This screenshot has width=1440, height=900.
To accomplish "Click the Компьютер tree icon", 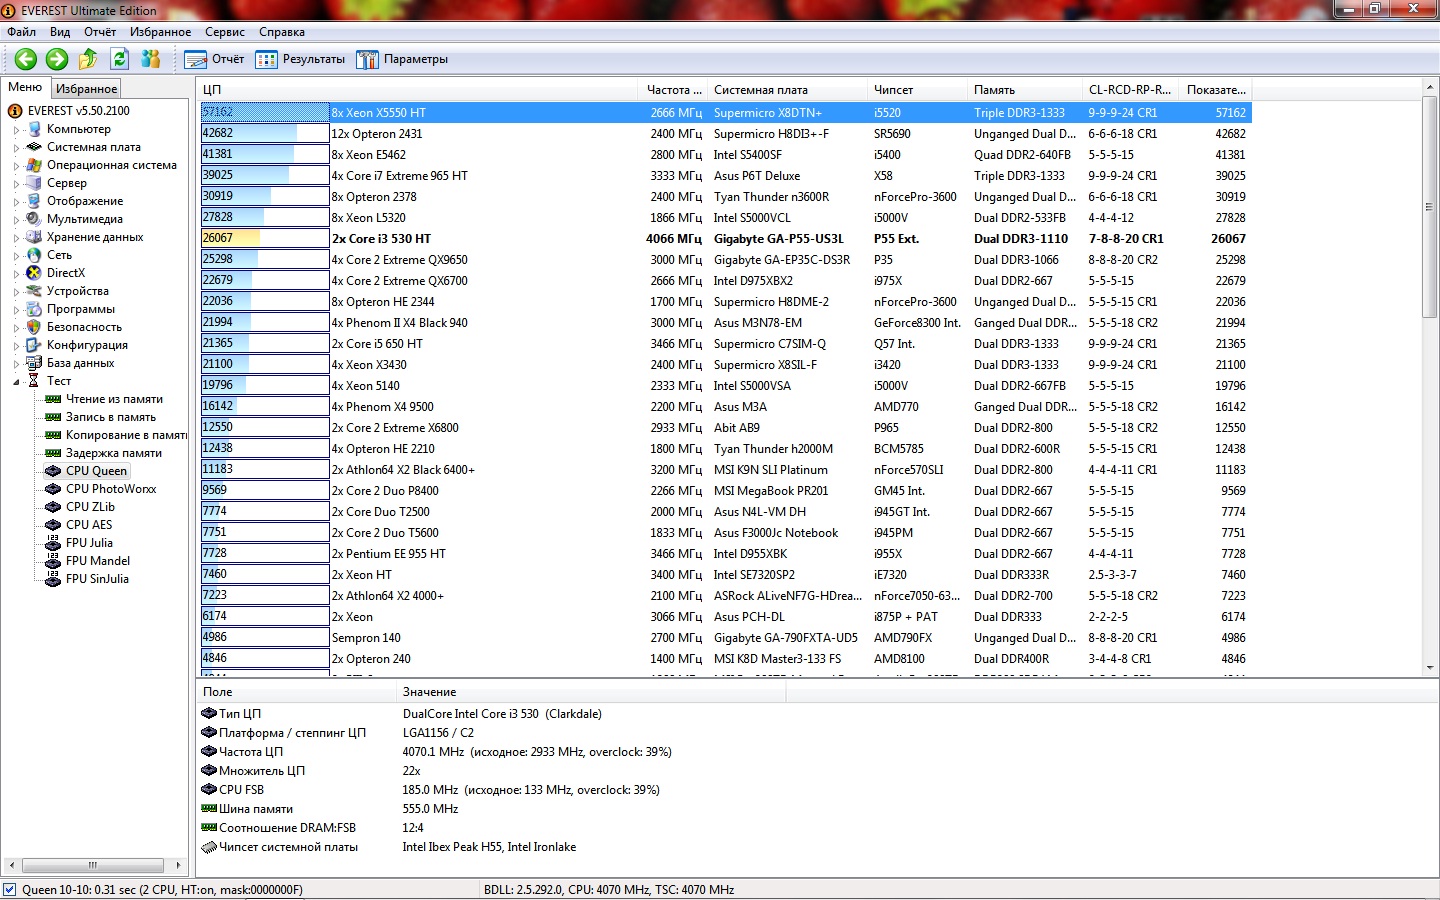I will (34, 129).
